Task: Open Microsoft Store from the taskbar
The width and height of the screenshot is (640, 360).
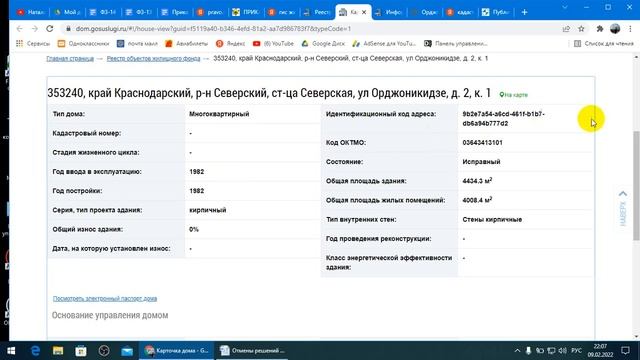Action: pos(81,351)
